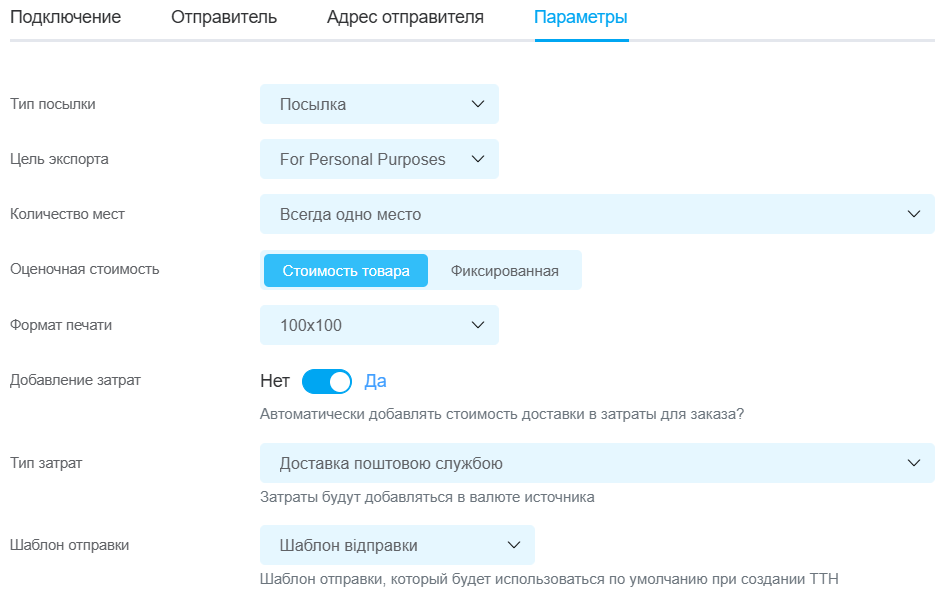
Task: Click chevron icon in 100x100 dropdown
Action: tap(478, 325)
